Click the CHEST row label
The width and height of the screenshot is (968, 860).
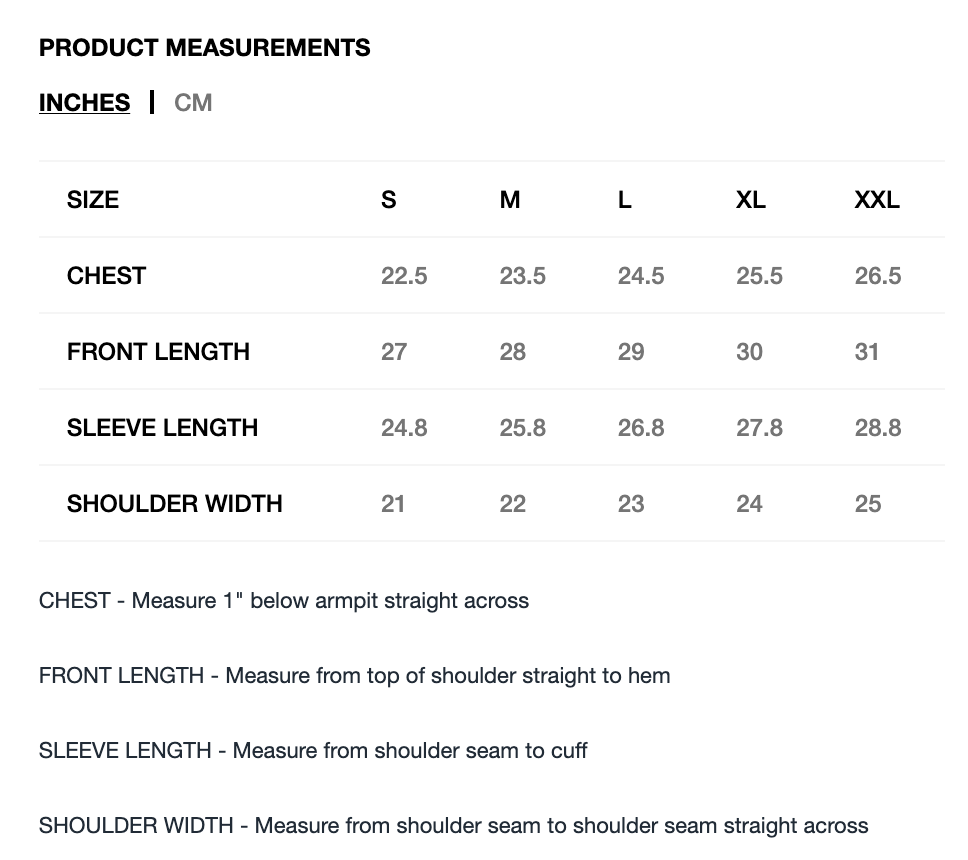point(106,276)
